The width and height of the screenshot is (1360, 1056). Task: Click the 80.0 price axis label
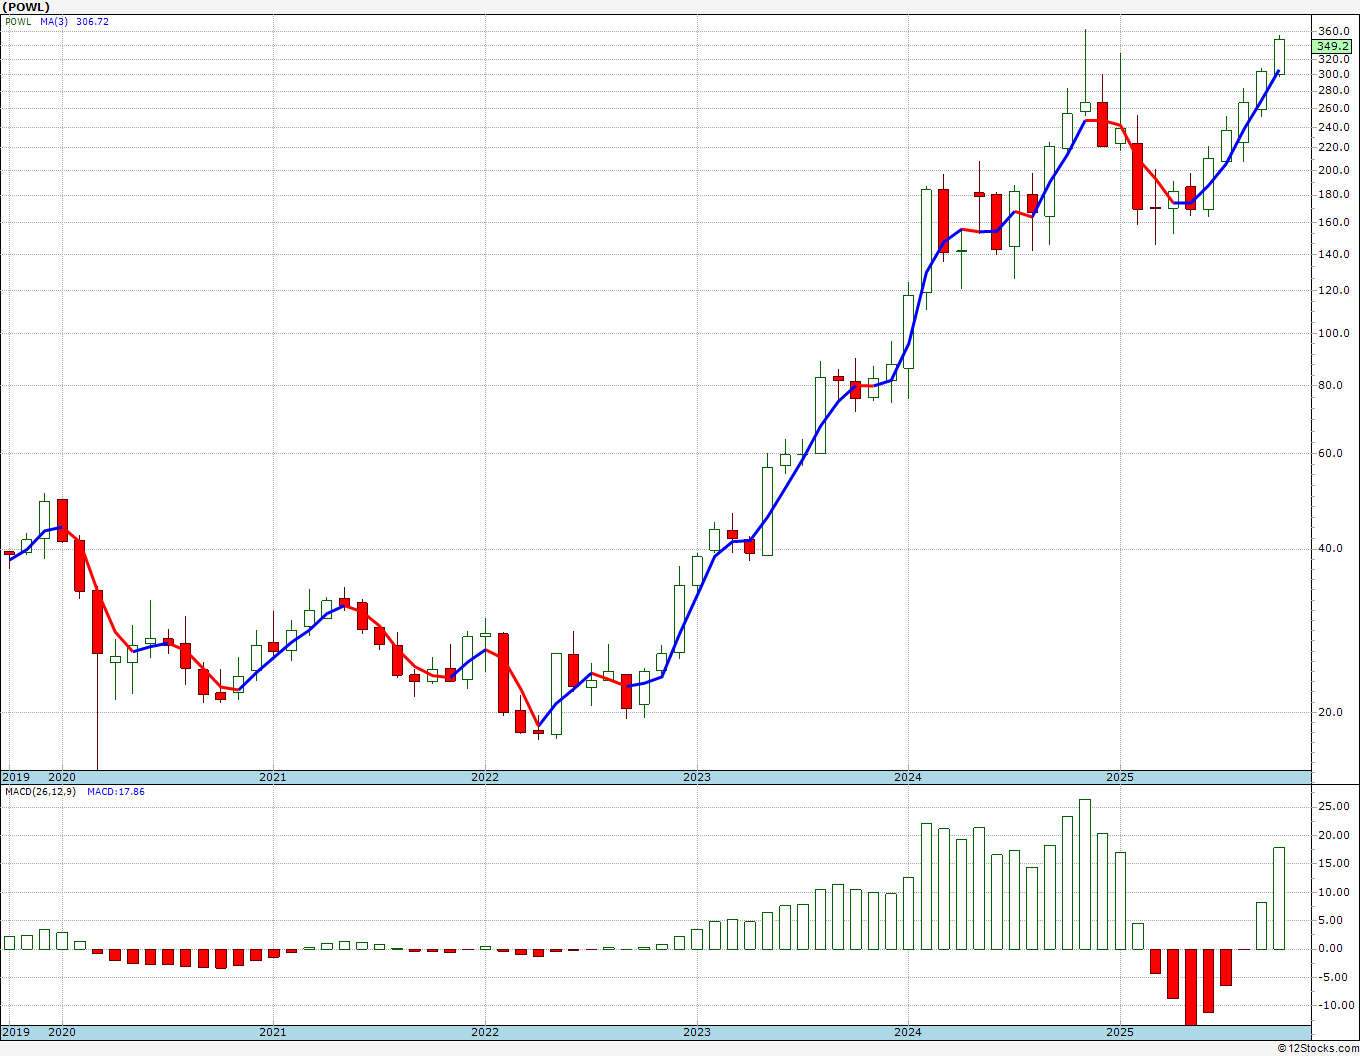coord(1331,386)
